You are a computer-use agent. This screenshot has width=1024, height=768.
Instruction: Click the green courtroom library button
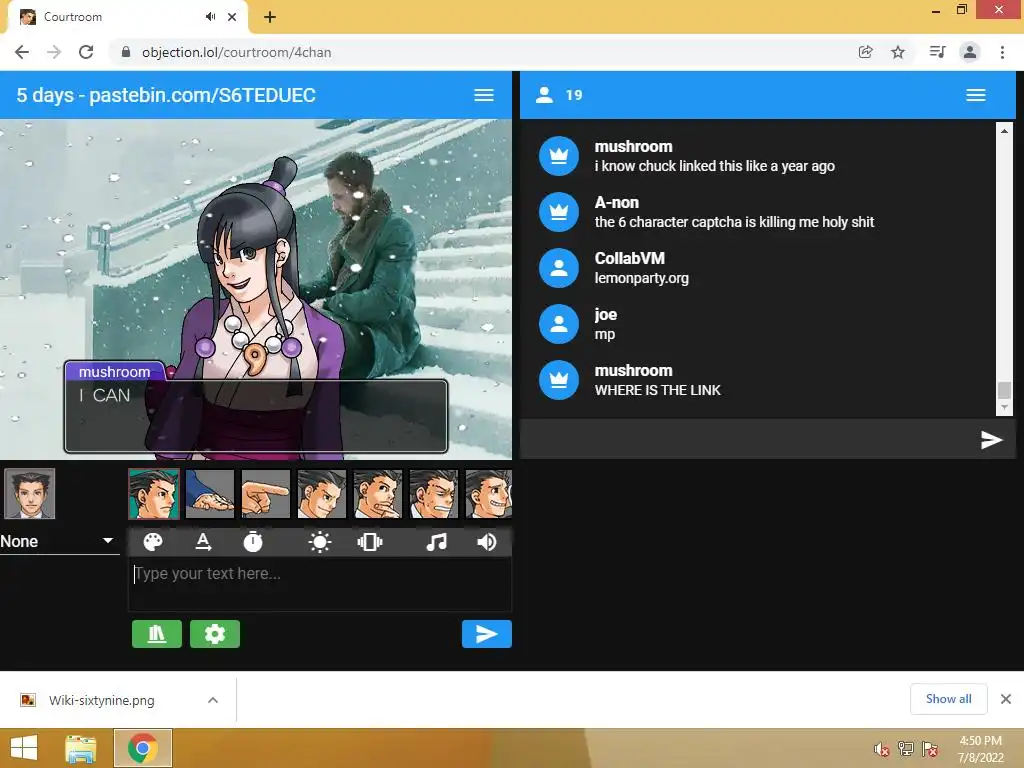(x=157, y=634)
